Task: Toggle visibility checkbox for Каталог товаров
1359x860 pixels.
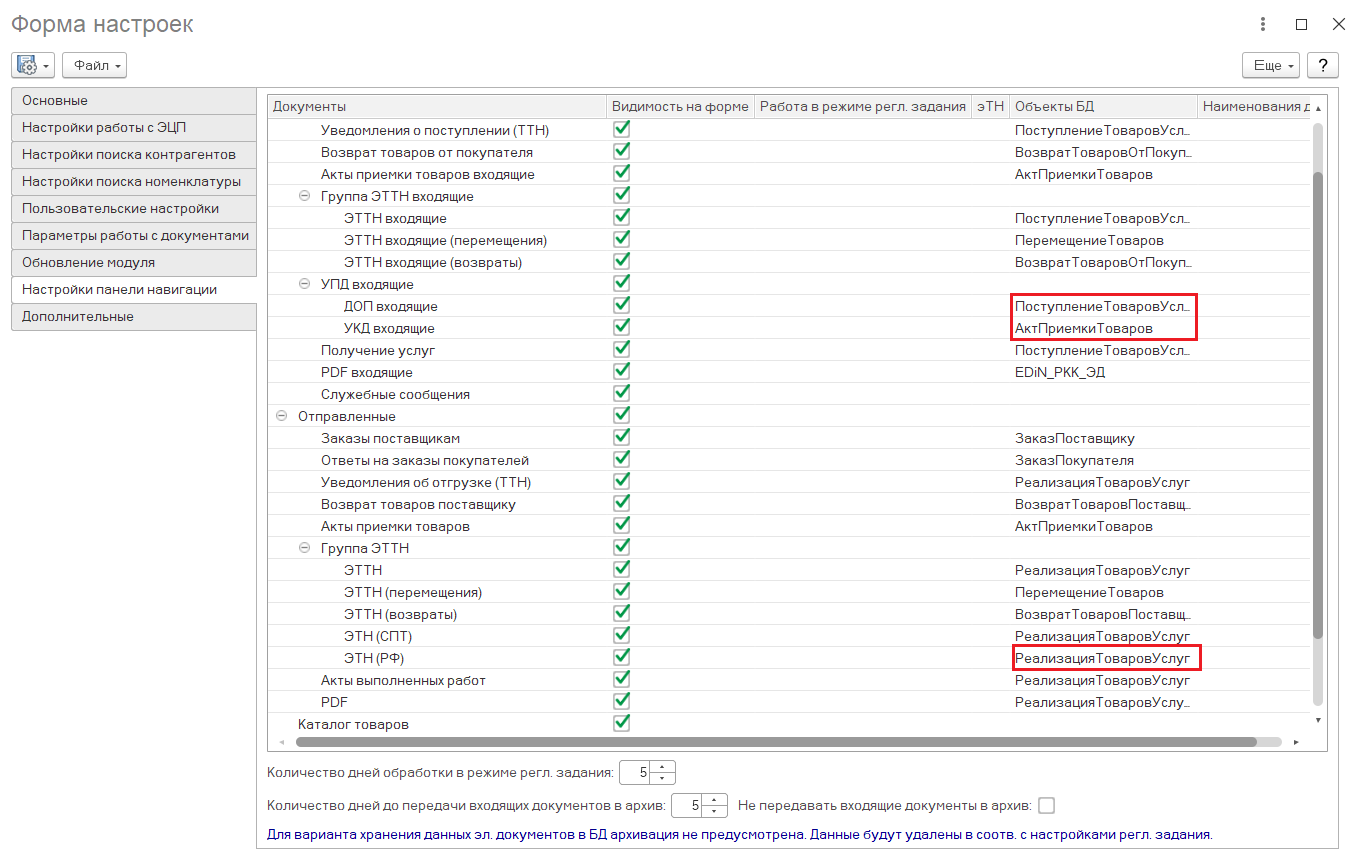Action: click(621, 723)
